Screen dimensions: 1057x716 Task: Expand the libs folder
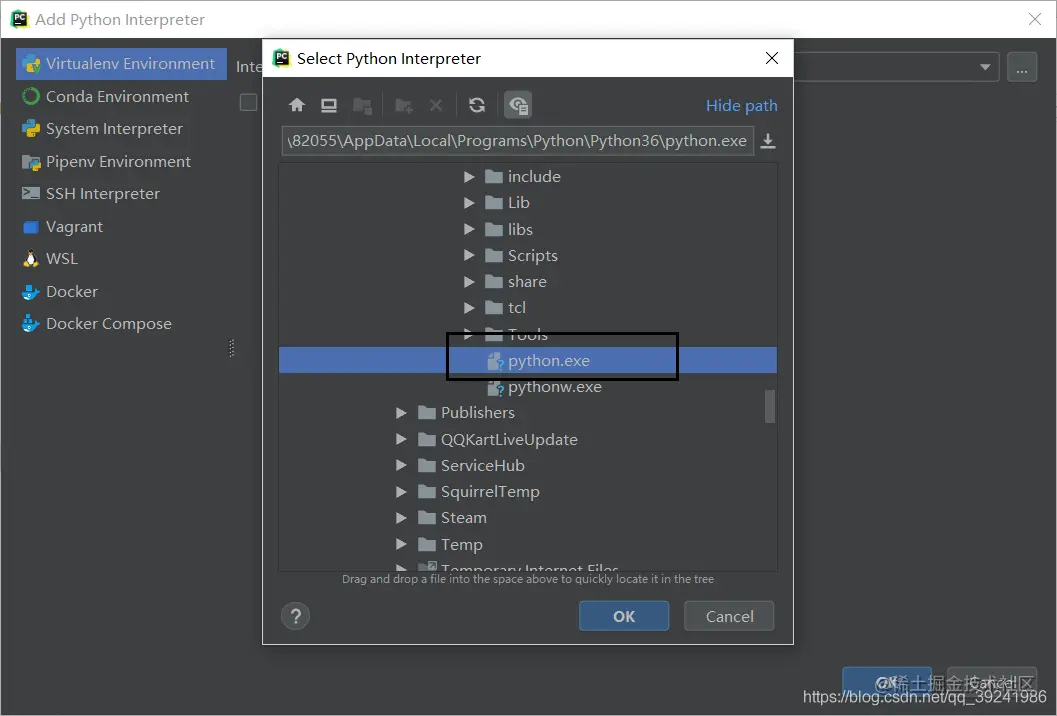[469, 229]
